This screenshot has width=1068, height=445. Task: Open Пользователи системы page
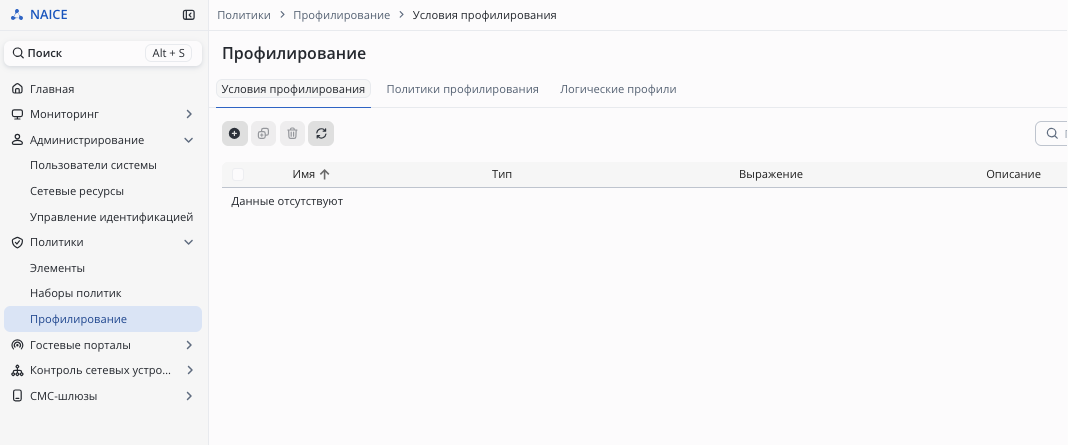(93, 165)
